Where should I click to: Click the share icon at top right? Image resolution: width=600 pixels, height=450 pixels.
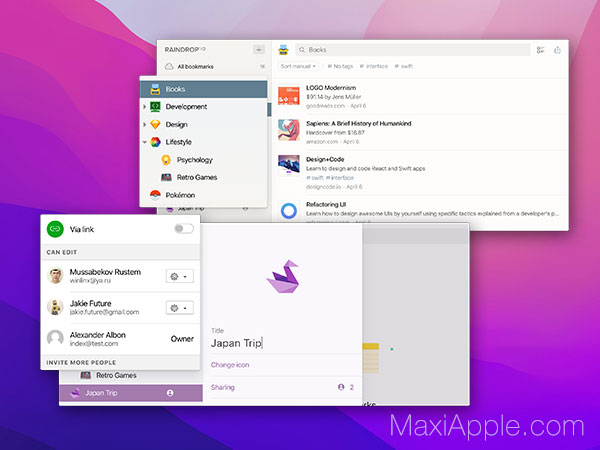click(558, 50)
